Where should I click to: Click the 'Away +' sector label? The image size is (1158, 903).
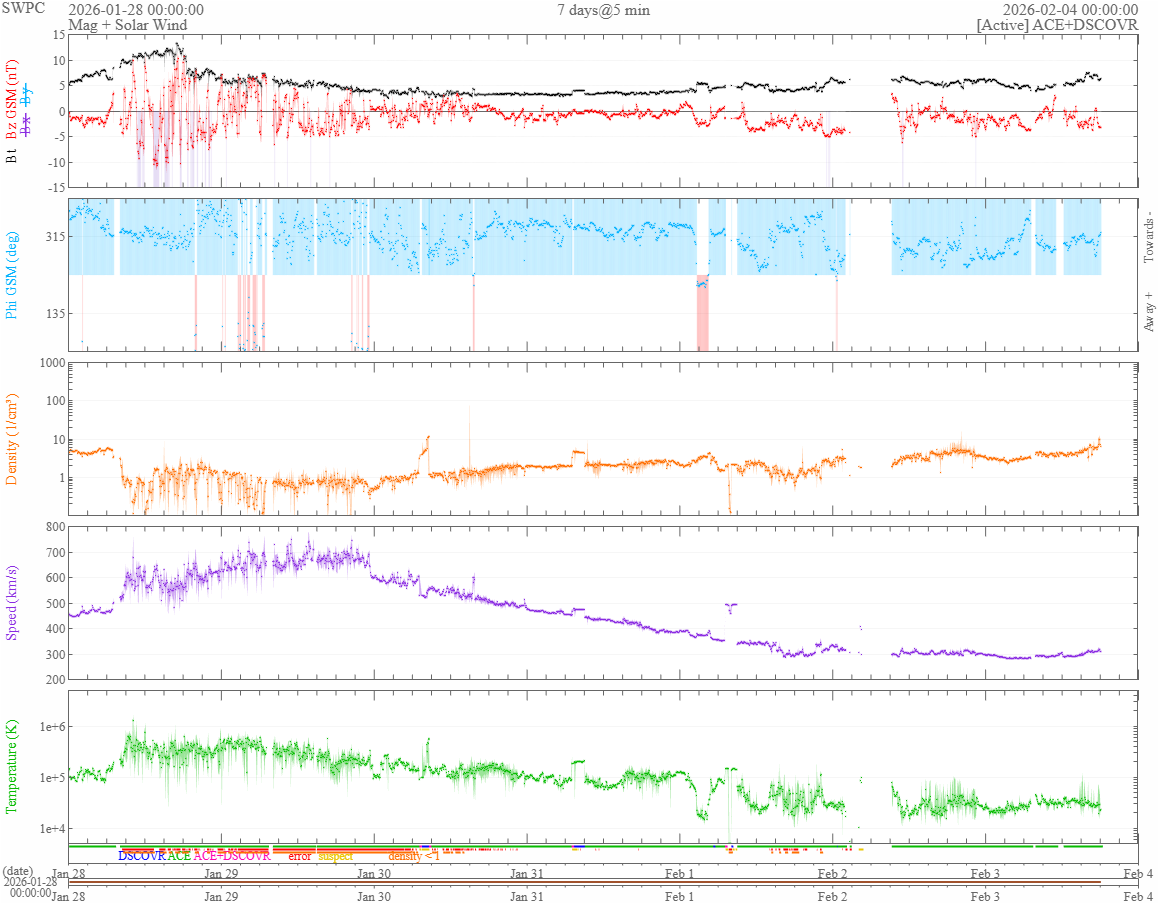tap(1148, 312)
